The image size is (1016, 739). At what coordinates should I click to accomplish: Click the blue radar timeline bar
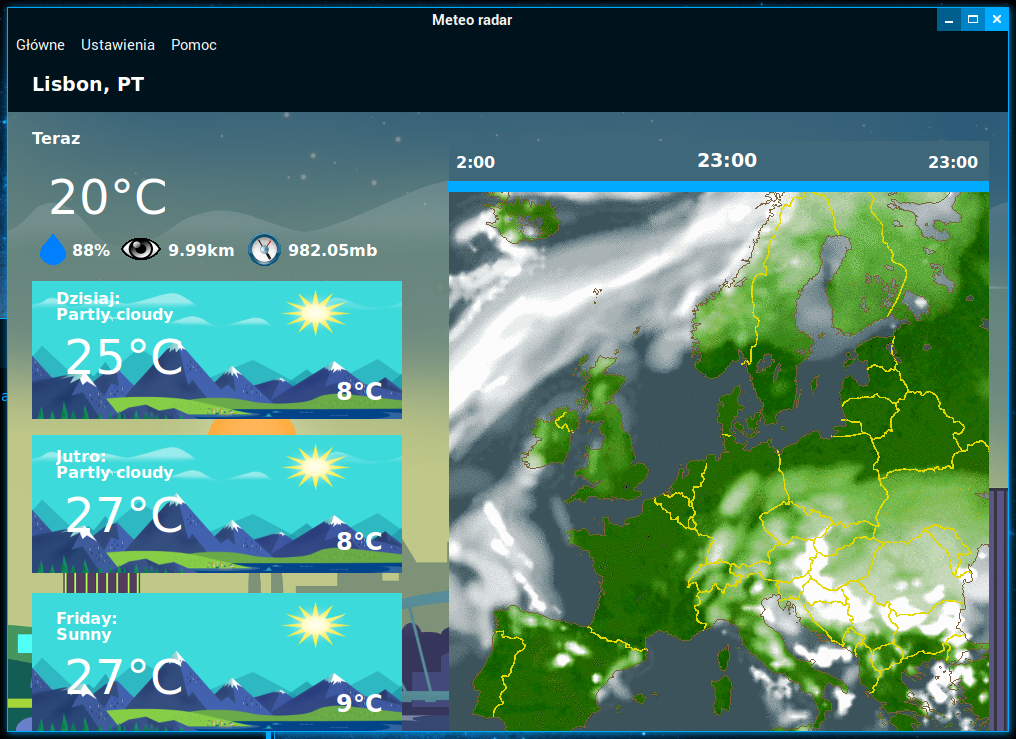(x=719, y=187)
